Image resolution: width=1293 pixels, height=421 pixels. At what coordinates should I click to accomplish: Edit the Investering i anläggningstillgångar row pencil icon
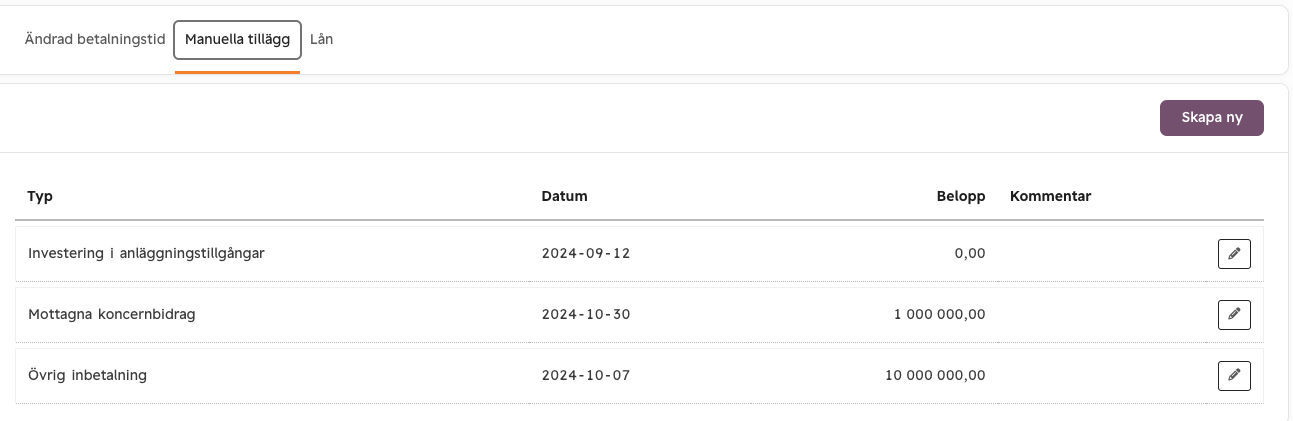pos(1234,254)
